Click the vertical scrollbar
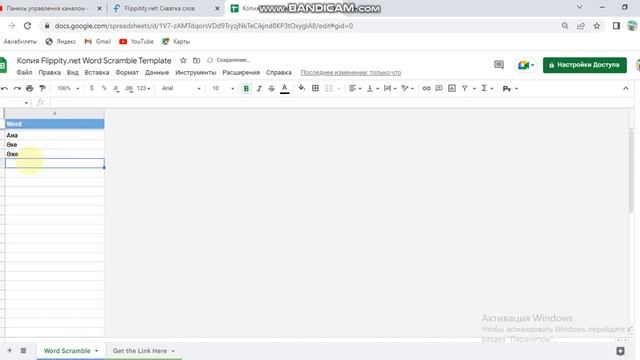Image resolution: width=640 pixels, height=360 pixels. [631, 171]
